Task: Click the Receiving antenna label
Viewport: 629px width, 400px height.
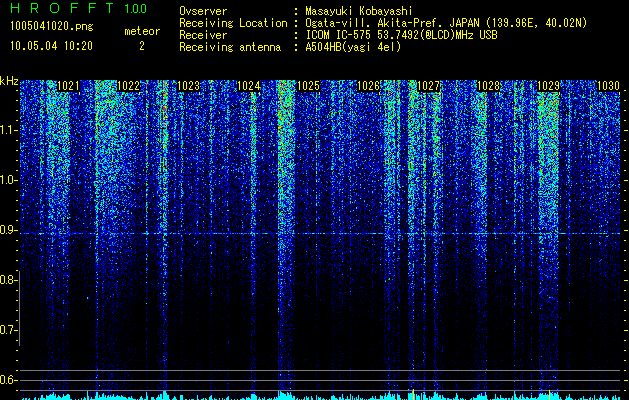Action: [230, 47]
